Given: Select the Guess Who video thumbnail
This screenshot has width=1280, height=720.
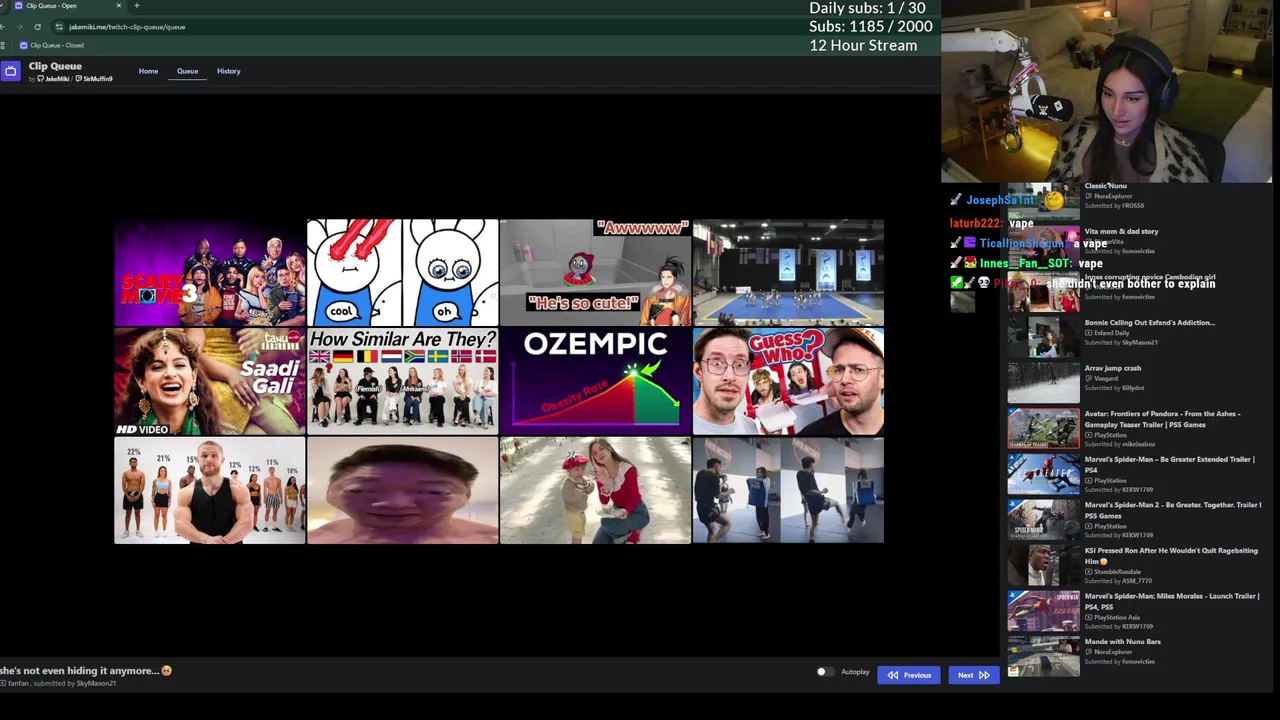Looking at the screenshot, I should pyautogui.click(x=788, y=381).
